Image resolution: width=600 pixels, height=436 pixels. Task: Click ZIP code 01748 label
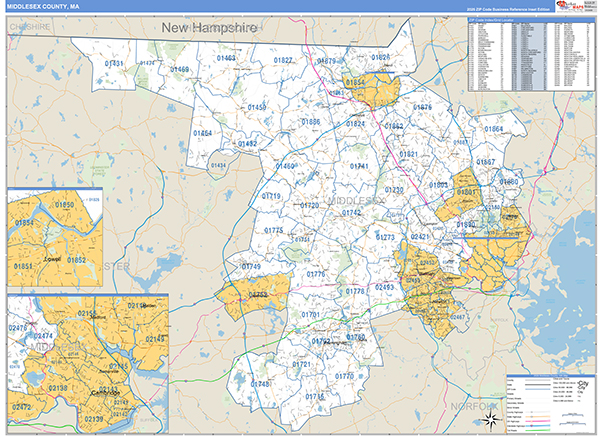pyautogui.click(x=260, y=384)
